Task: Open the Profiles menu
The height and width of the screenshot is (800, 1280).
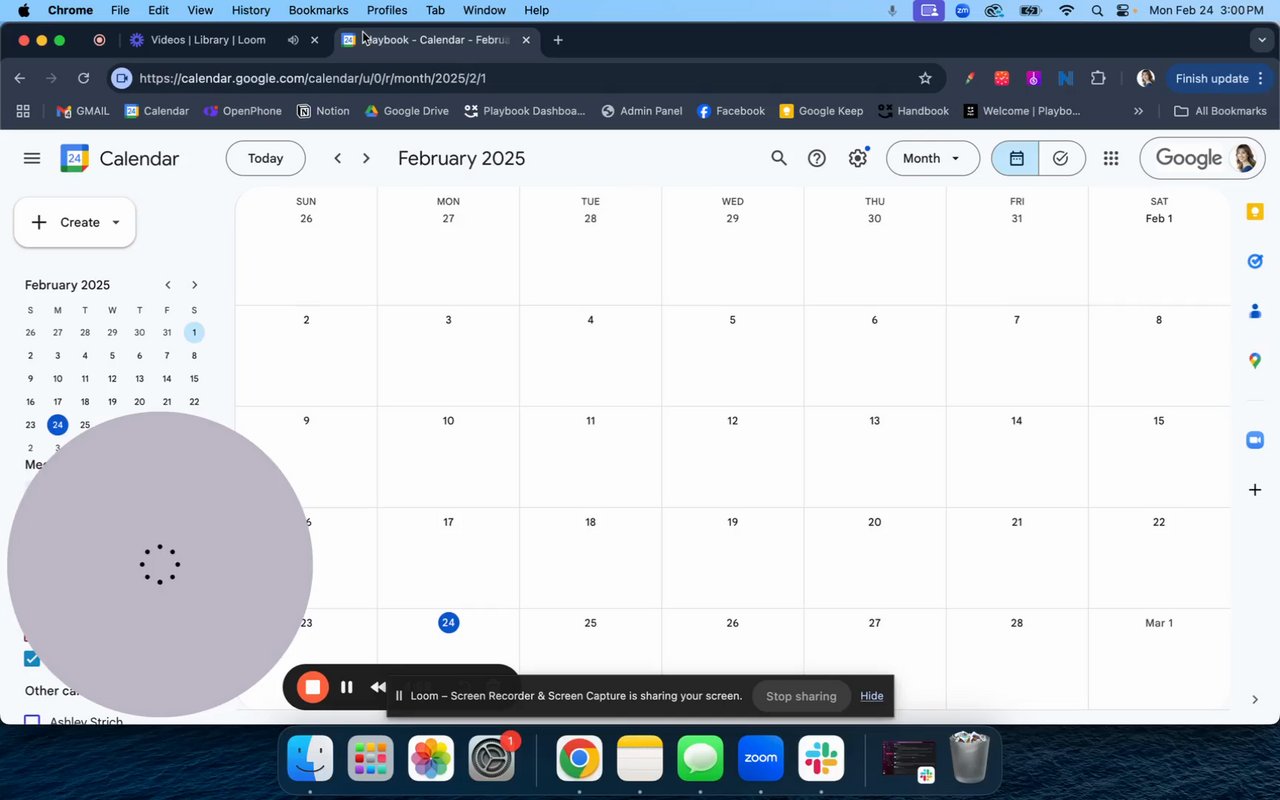Action: coord(387,10)
